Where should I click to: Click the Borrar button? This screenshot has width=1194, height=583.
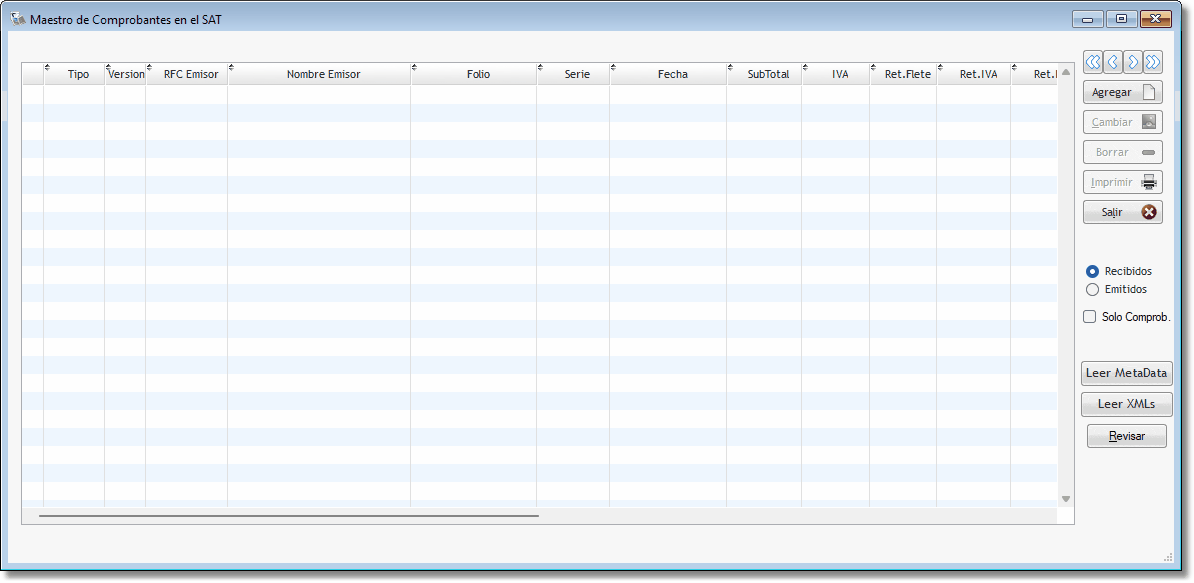coord(1122,152)
